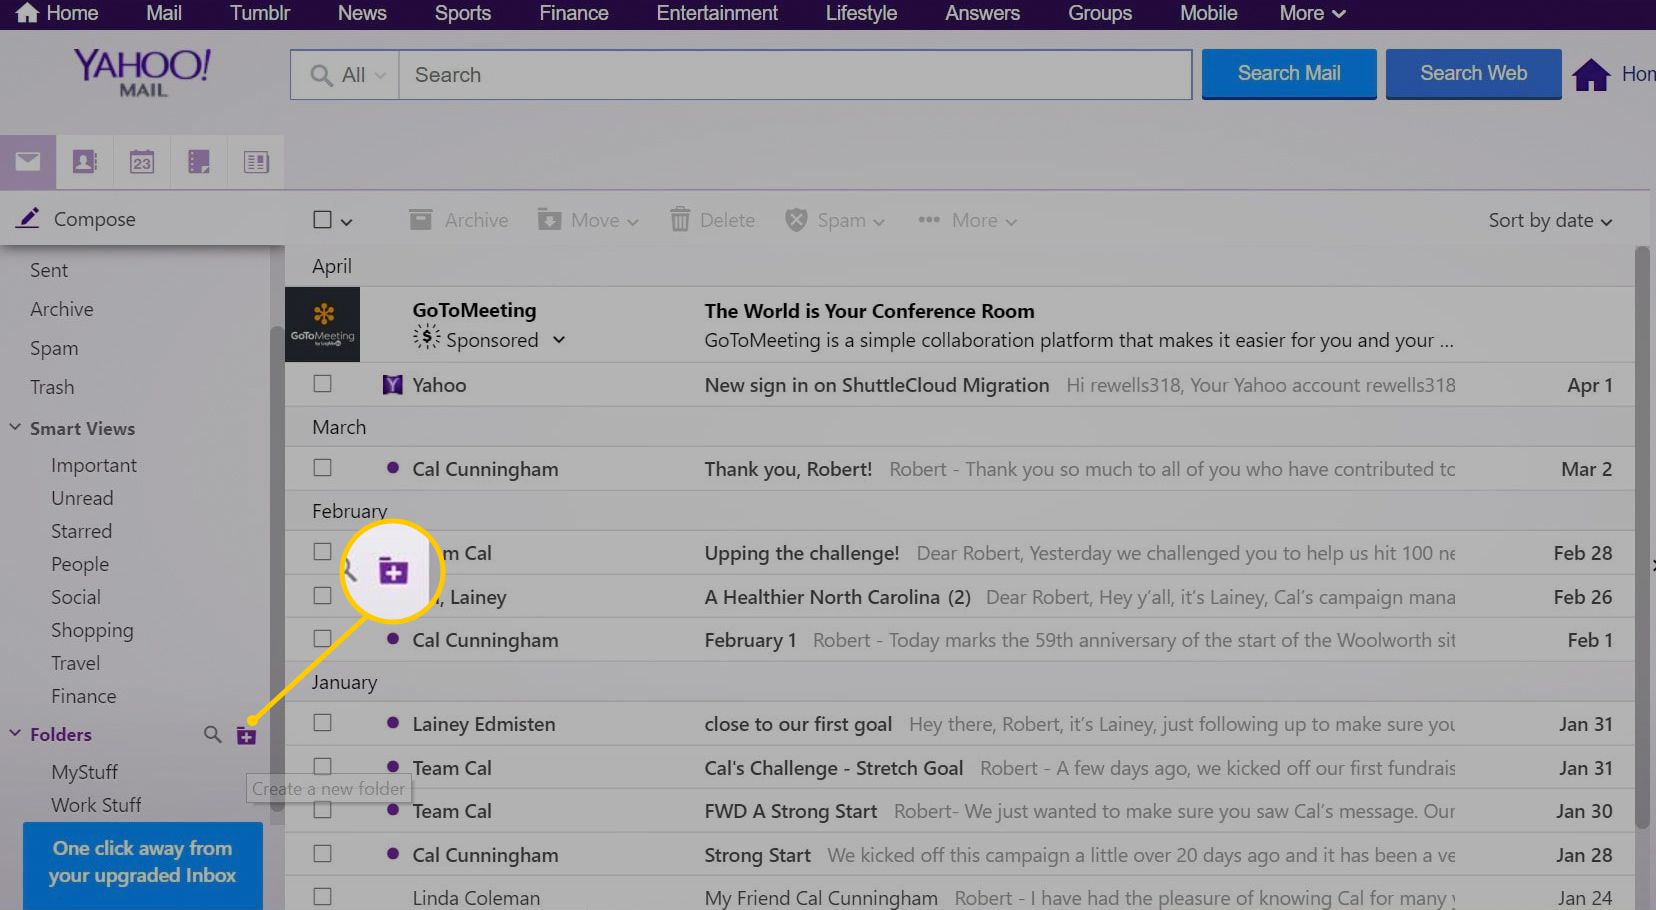Open the Notepad icon tab
Viewport: 1656px width, 910px height.
[199, 162]
